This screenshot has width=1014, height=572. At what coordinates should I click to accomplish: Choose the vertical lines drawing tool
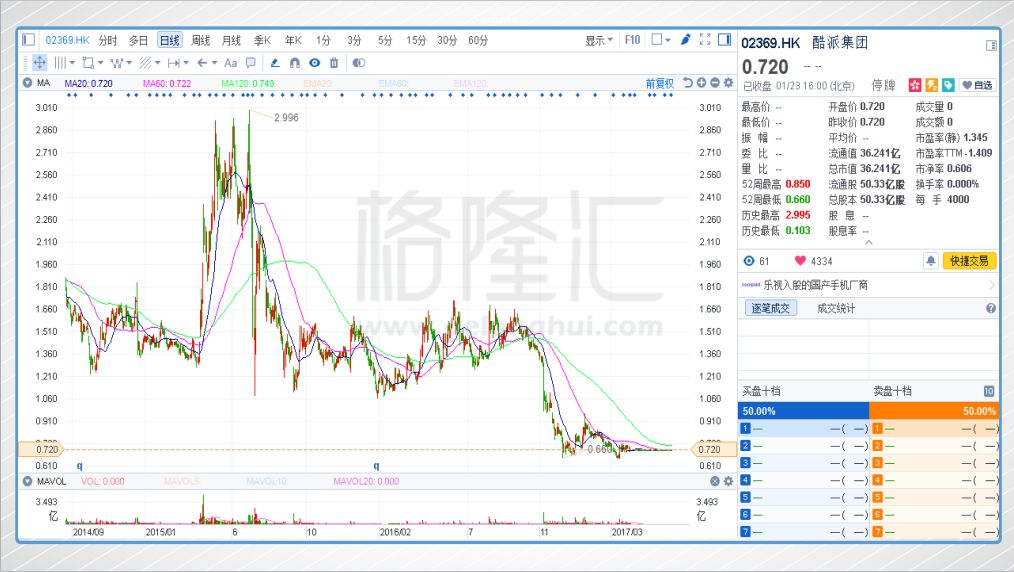tap(59, 63)
